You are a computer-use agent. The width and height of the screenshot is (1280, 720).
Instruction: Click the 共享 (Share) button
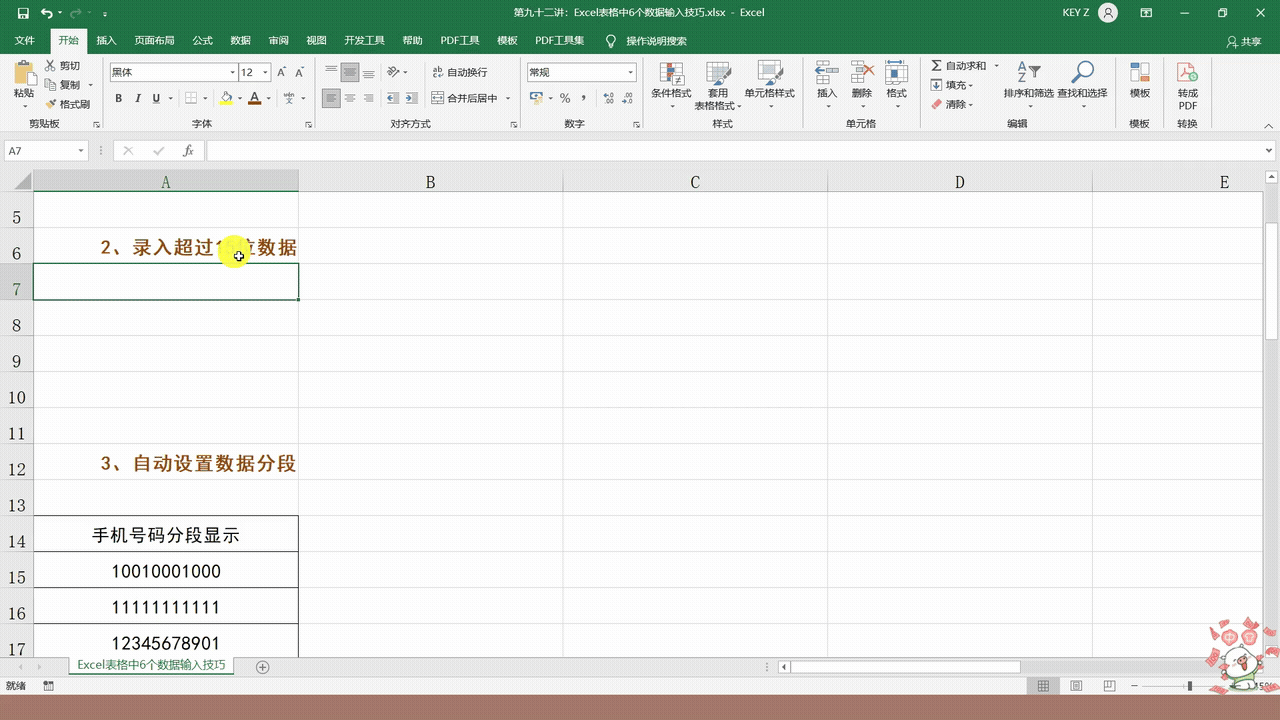pyautogui.click(x=1243, y=42)
